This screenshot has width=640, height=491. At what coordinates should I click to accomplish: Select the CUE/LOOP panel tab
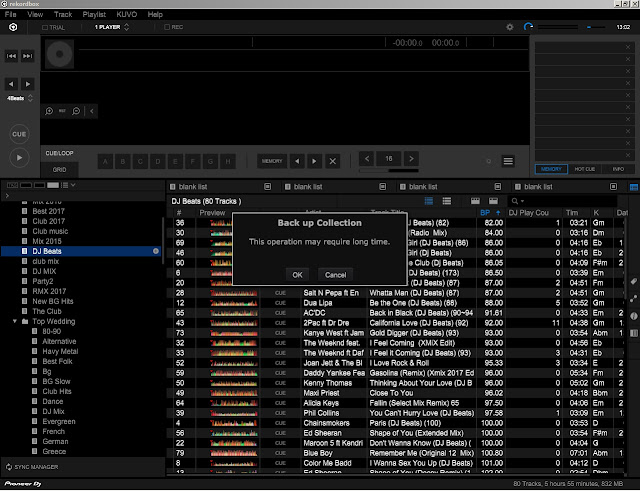pos(60,153)
